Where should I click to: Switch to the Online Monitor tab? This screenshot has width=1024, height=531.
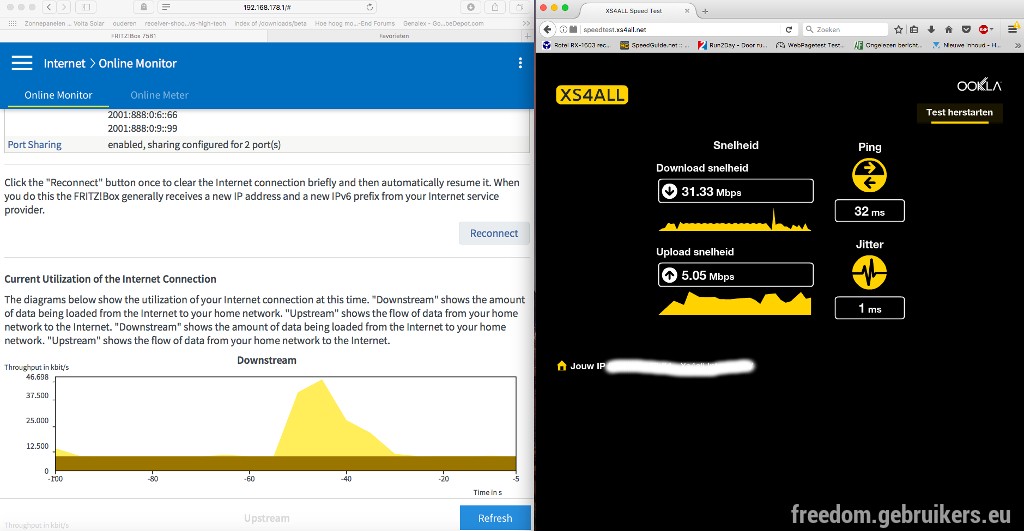(58, 95)
